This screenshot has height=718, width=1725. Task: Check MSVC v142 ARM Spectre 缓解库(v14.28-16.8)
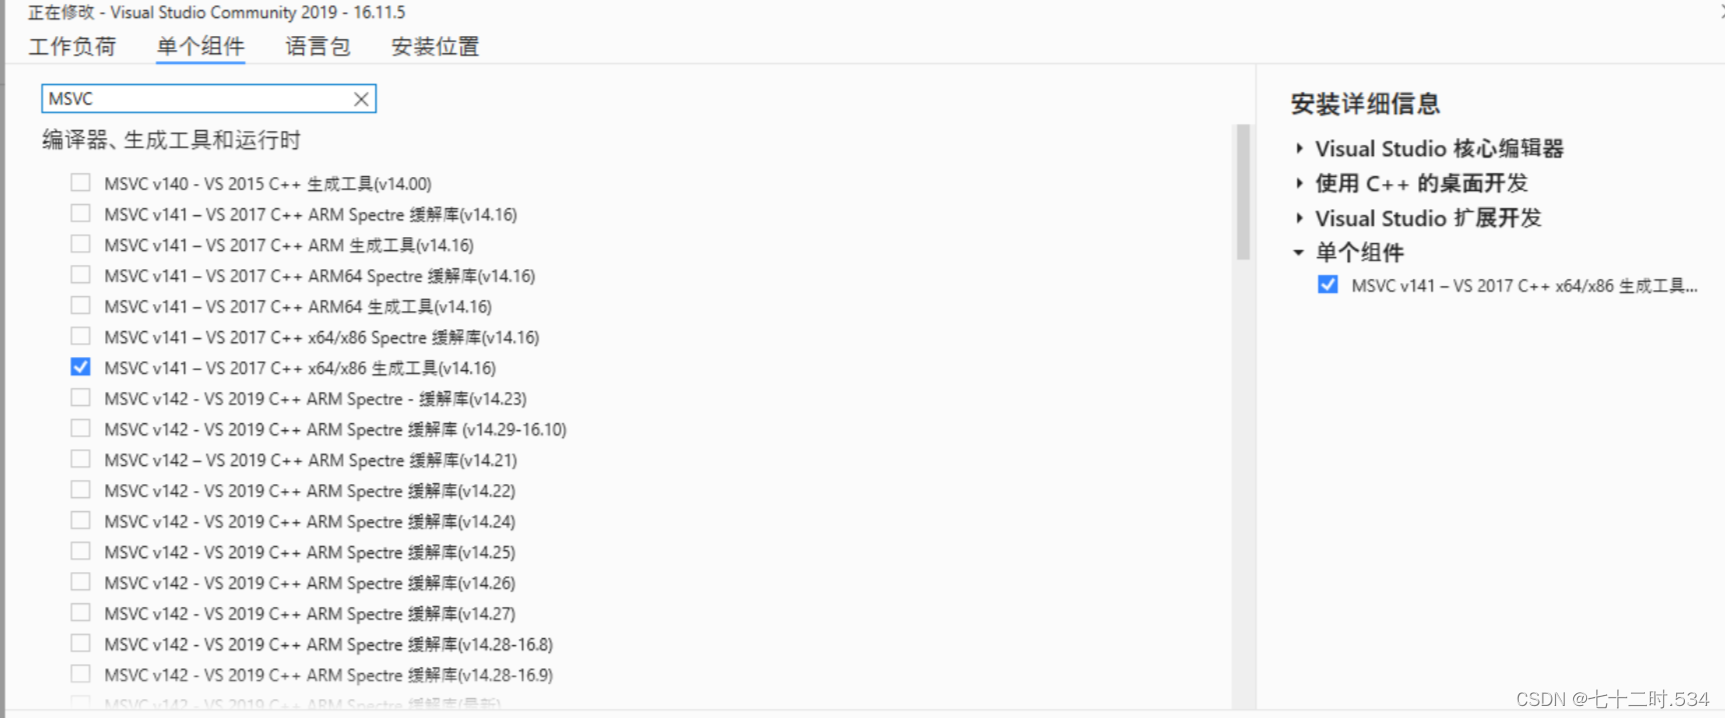point(80,643)
